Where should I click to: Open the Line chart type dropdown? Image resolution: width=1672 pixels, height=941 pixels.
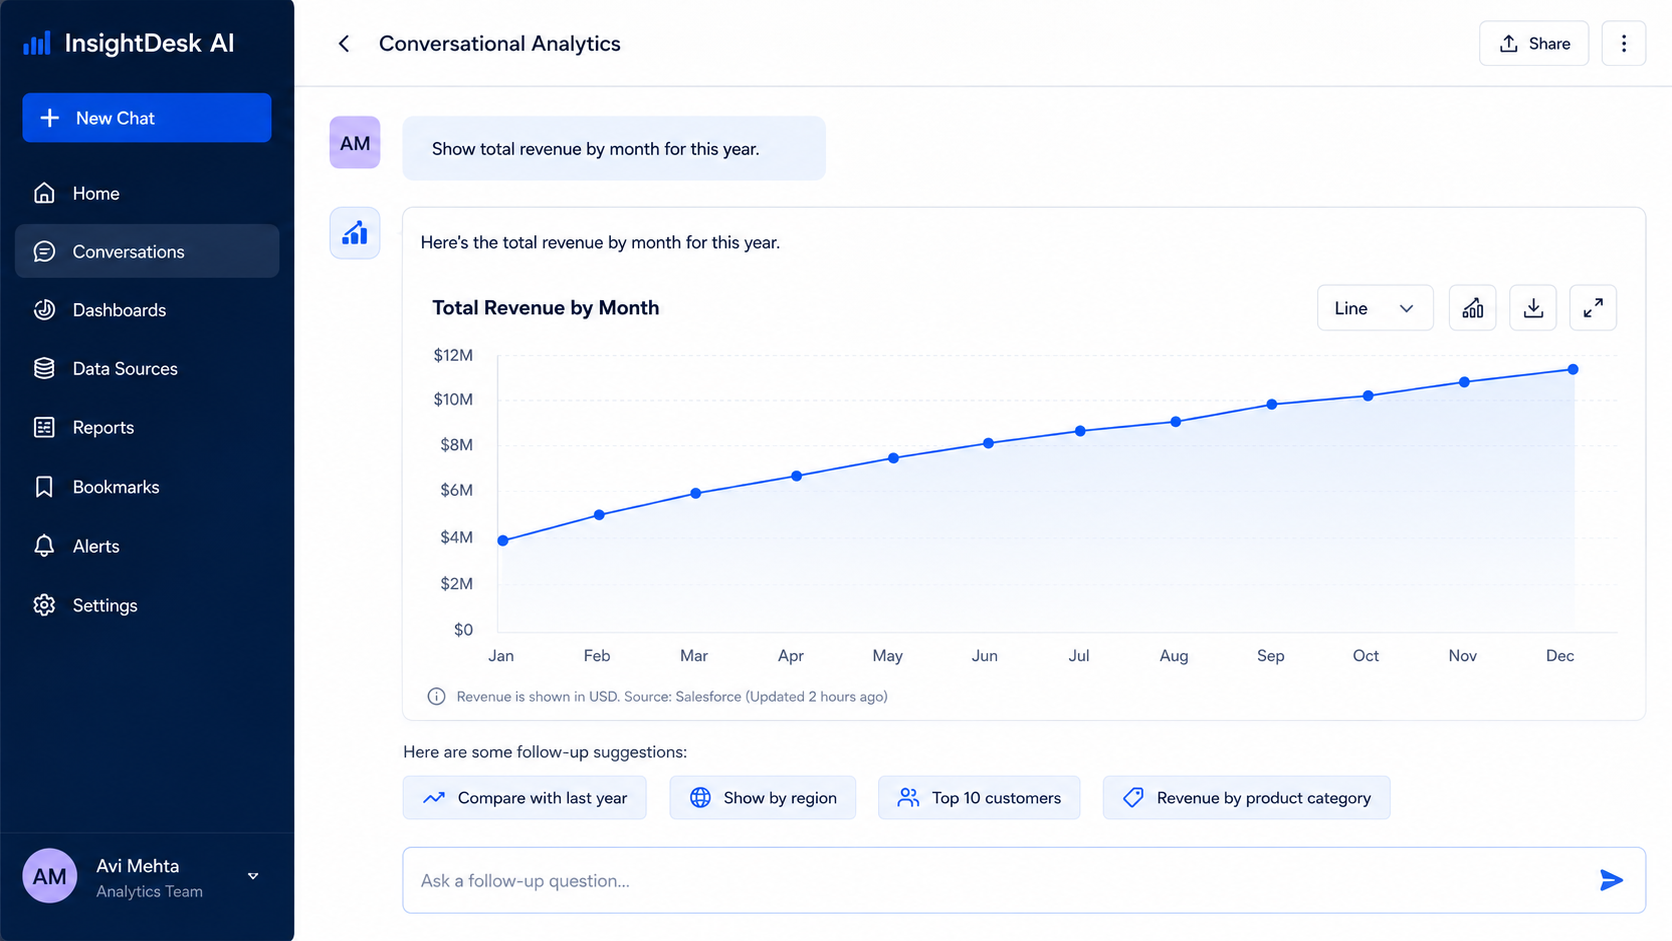1375,308
